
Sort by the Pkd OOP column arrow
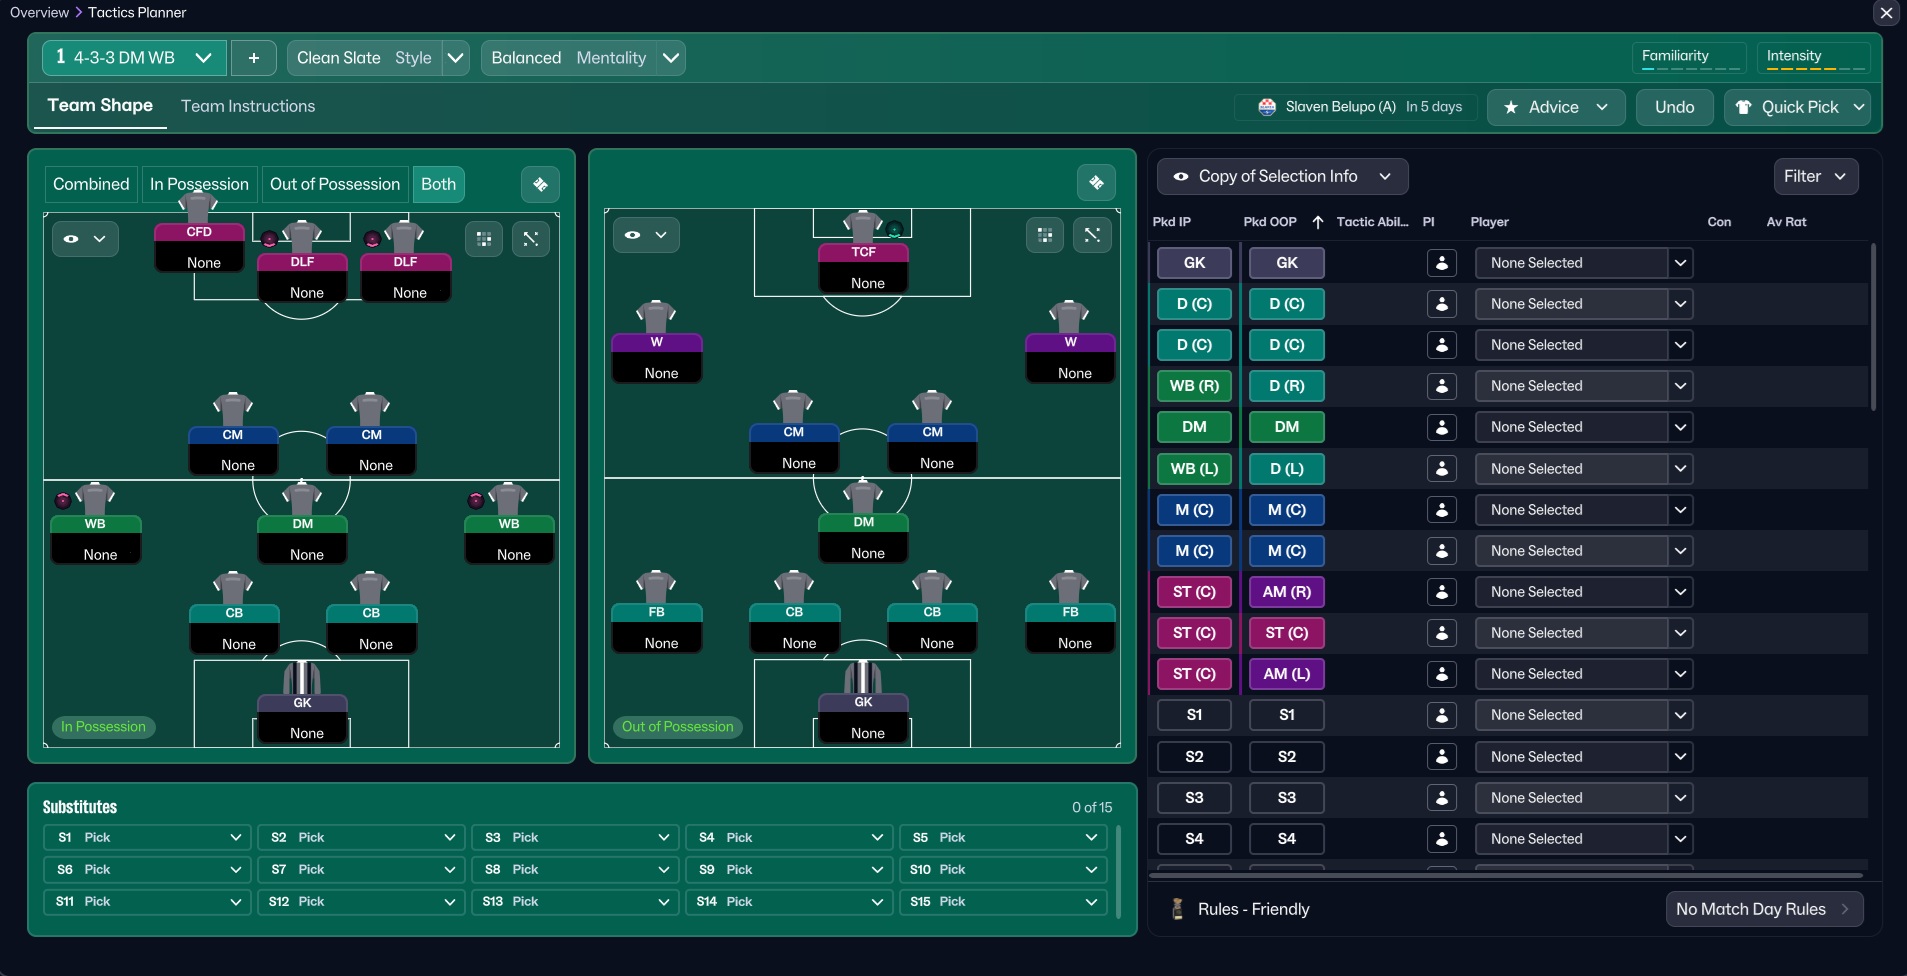[x=1317, y=222]
